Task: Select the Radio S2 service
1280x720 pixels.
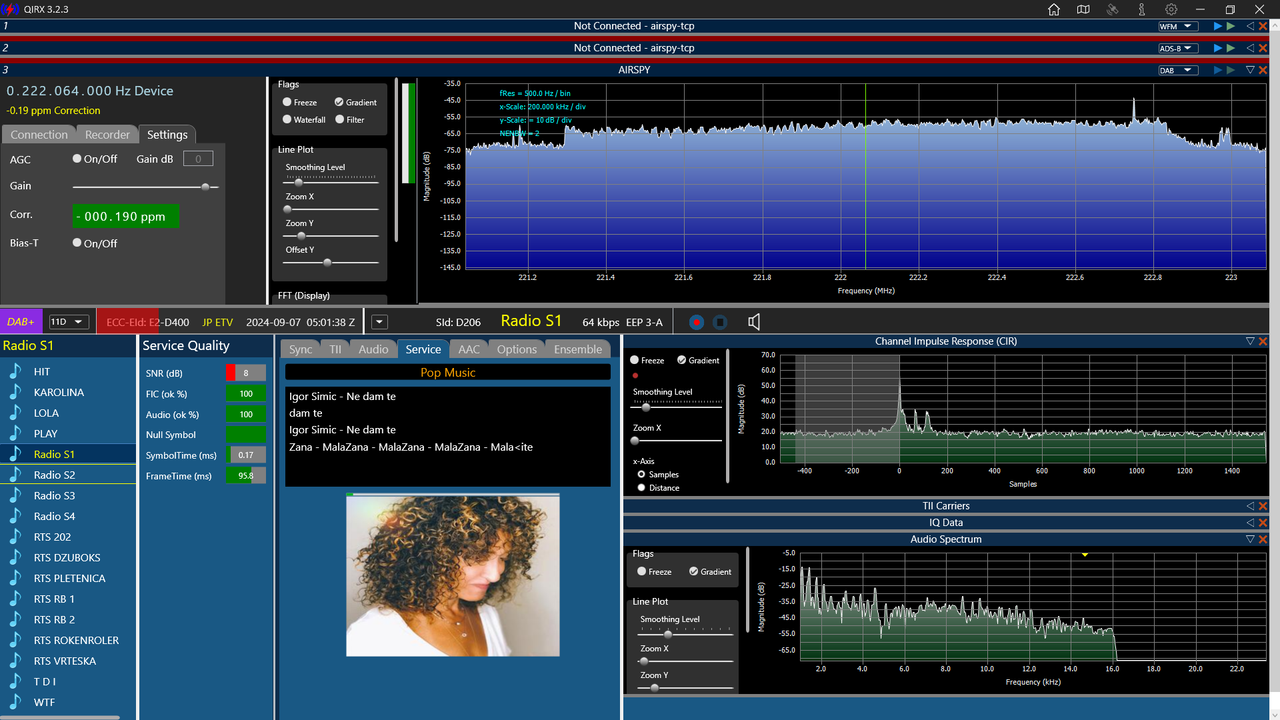Action: (x=68, y=475)
